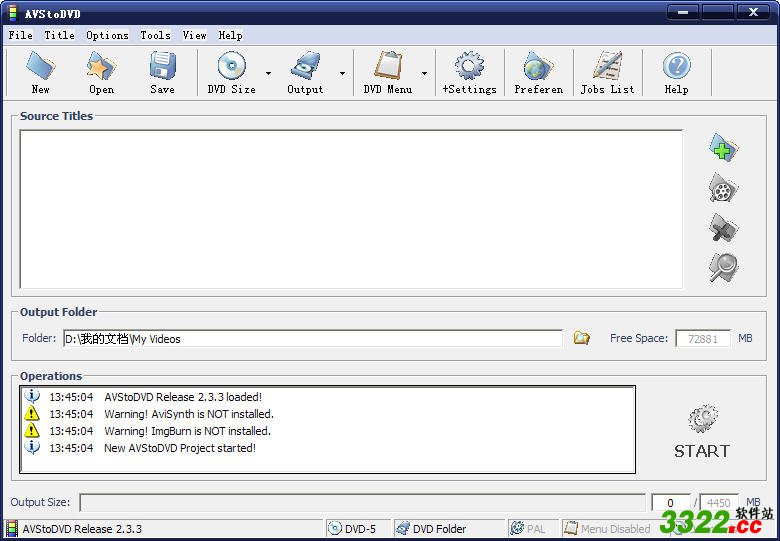Open a project with the Open icon

[101, 66]
